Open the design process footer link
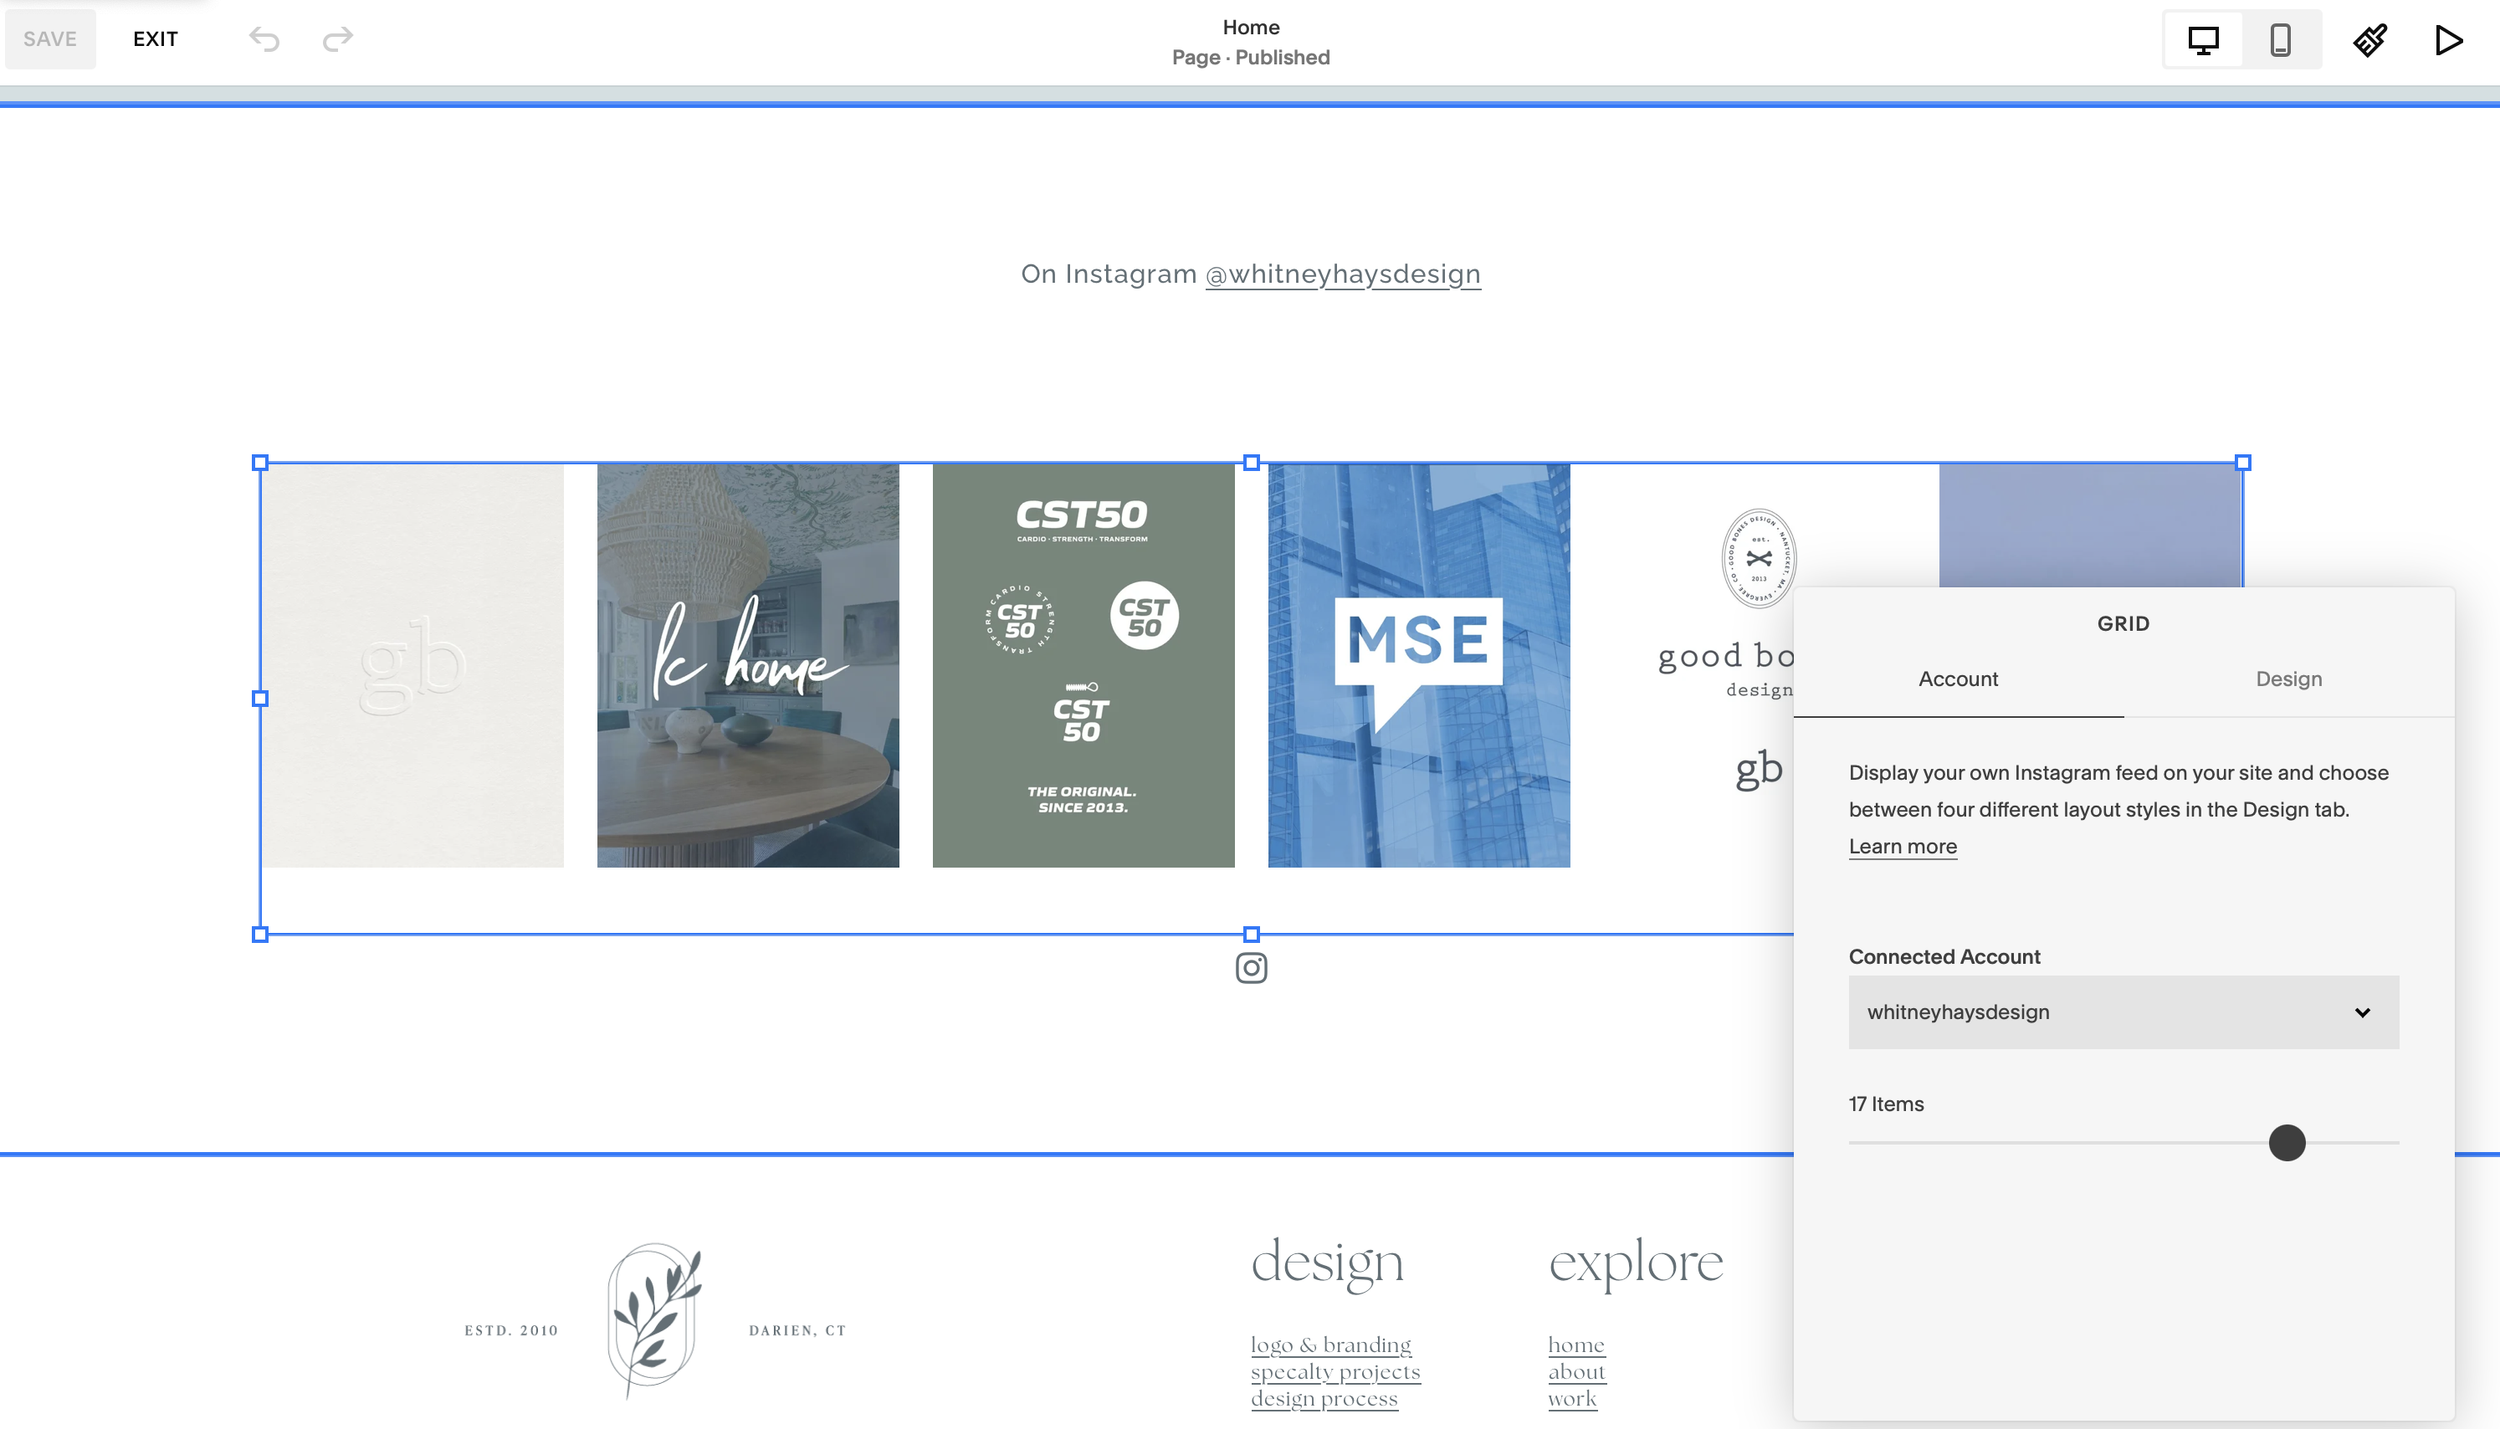The image size is (2500, 1429). tap(1324, 1399)
